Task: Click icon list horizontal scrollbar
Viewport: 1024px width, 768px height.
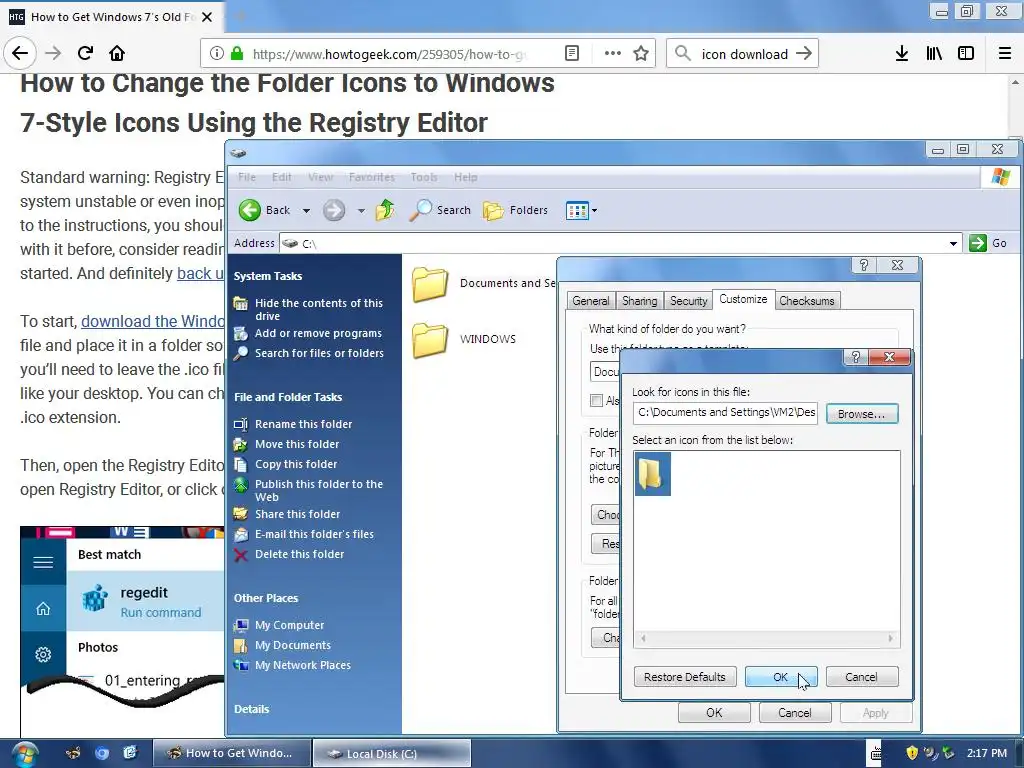Action: click(x=767, y=638)
